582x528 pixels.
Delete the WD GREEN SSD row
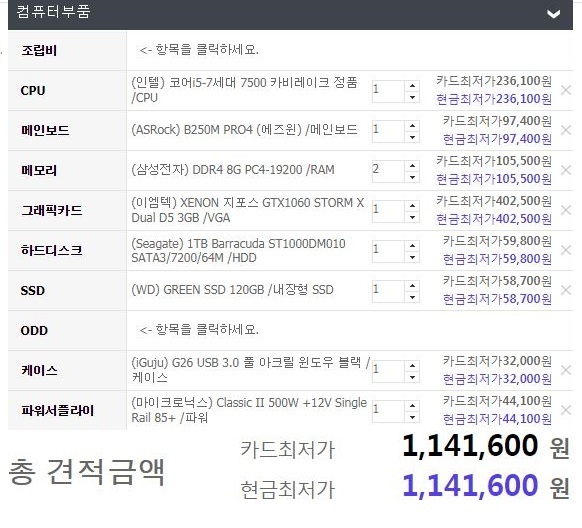pyautogui.click(x=566, y=290)
